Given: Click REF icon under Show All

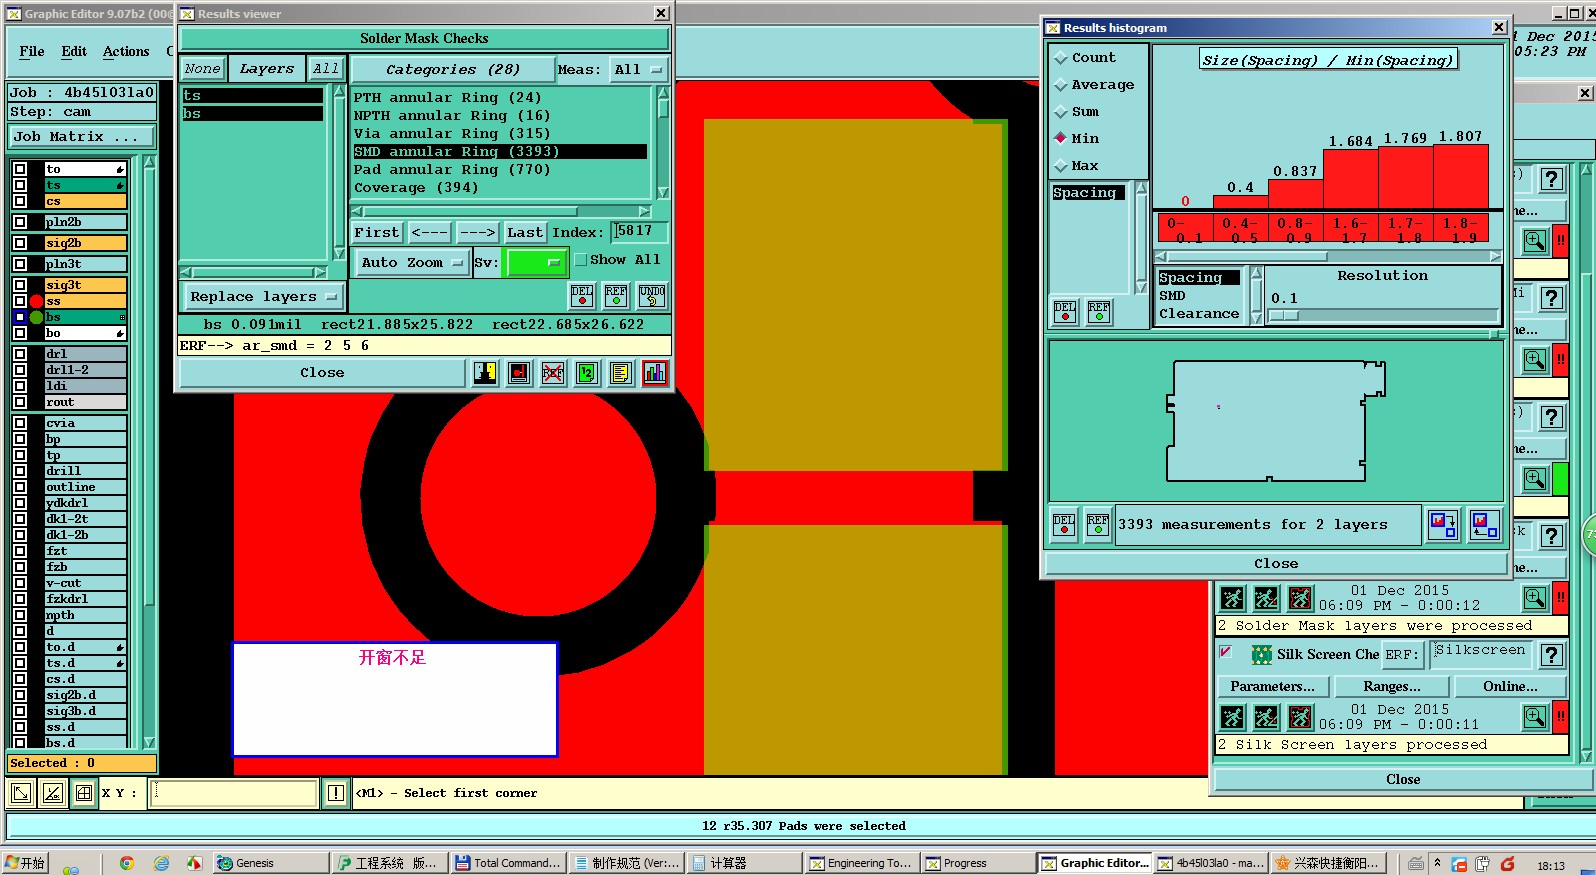Looking at the screenshot, I should [x=616, y=295].
